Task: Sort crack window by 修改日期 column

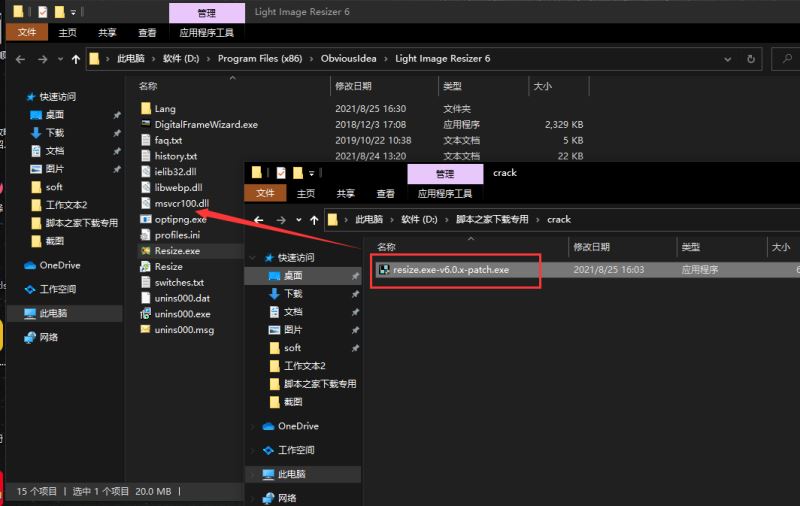Action: (x=591, y=247)
